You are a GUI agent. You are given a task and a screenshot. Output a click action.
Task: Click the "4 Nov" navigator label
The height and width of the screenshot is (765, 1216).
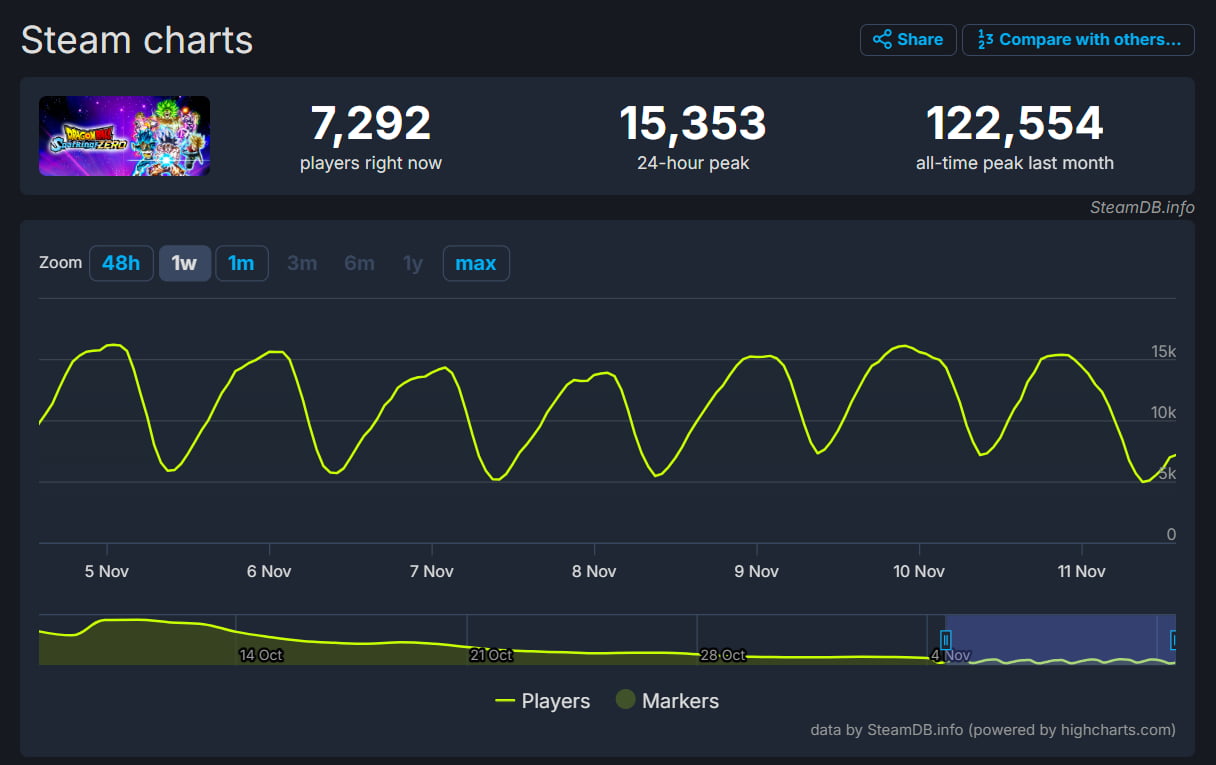coord(950,655)
